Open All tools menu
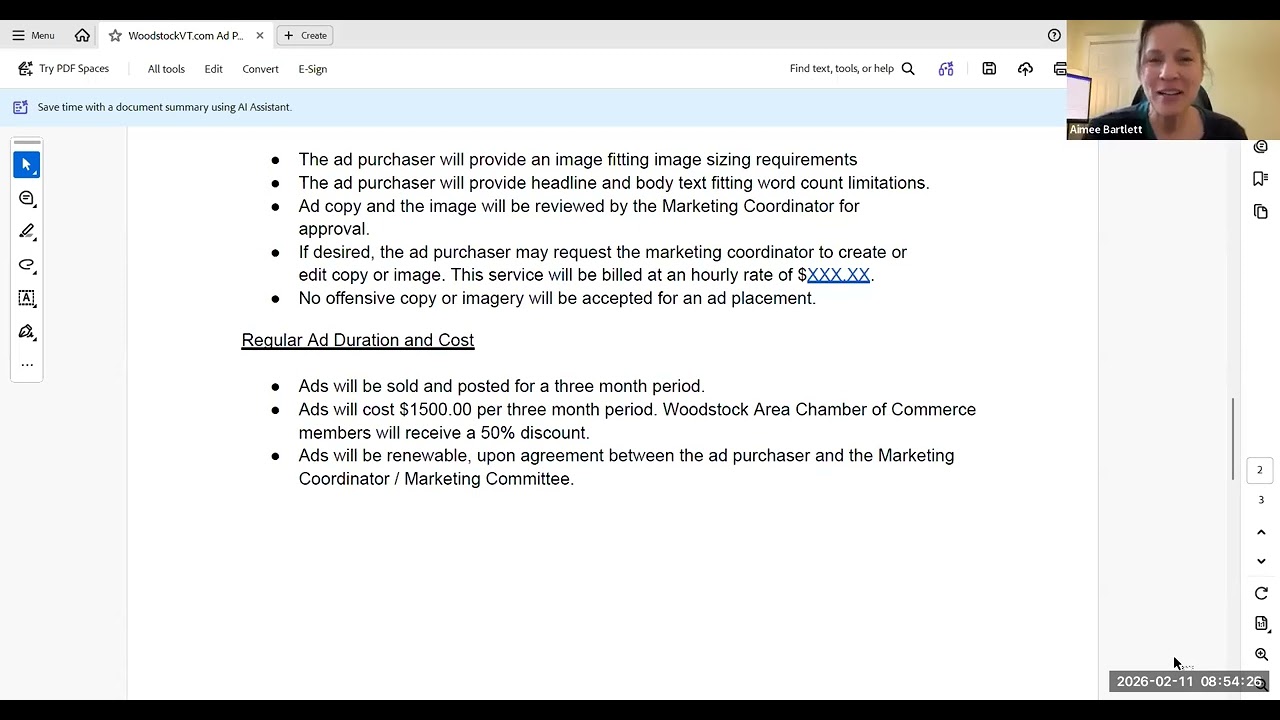This screenshot has width=1280, height=720. [x=166, y=69]
